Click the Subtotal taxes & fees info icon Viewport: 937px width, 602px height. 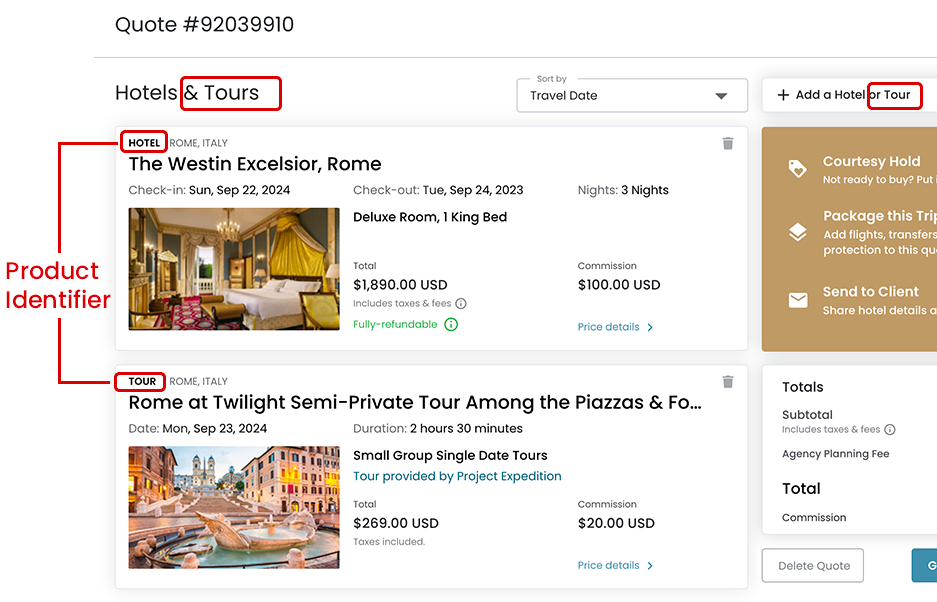890,430
